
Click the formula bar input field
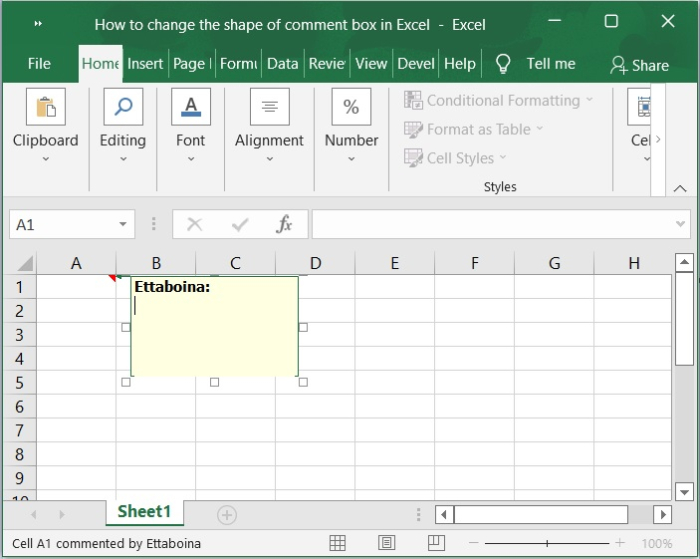pyautogui.click(x=501, y=224)
